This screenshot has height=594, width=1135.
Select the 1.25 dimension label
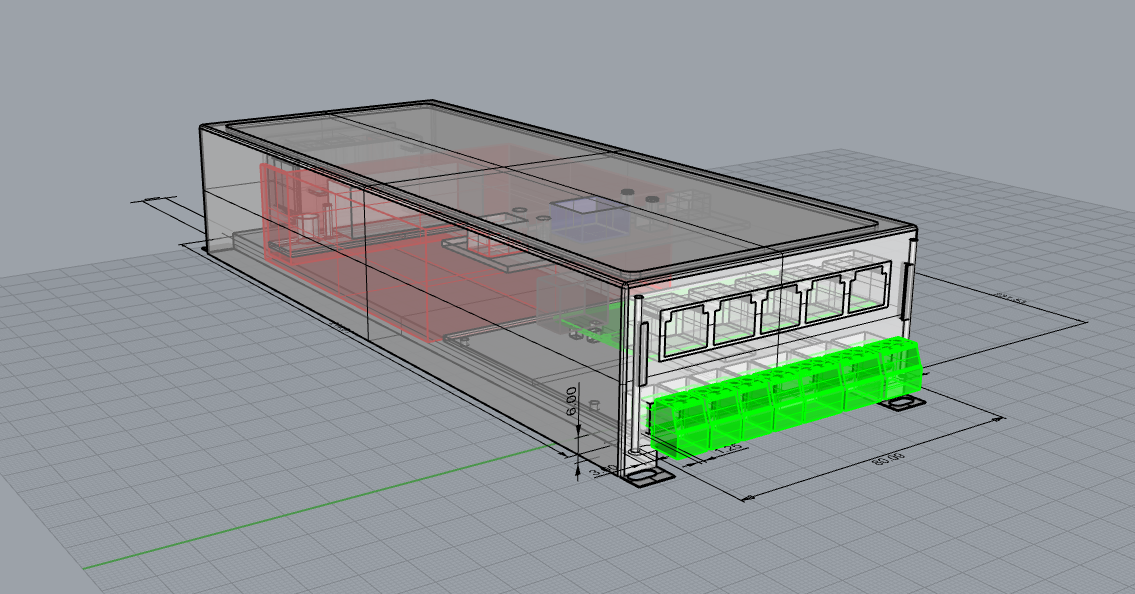tap(729, 450)
